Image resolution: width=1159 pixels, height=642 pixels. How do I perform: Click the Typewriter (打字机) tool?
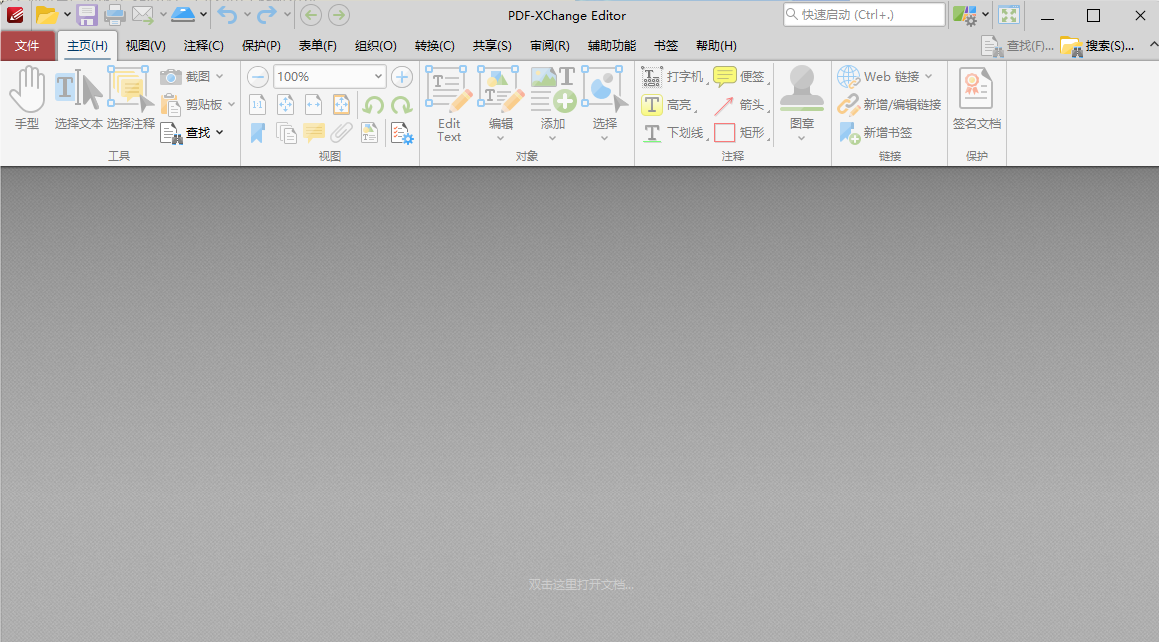pos(673,77)
